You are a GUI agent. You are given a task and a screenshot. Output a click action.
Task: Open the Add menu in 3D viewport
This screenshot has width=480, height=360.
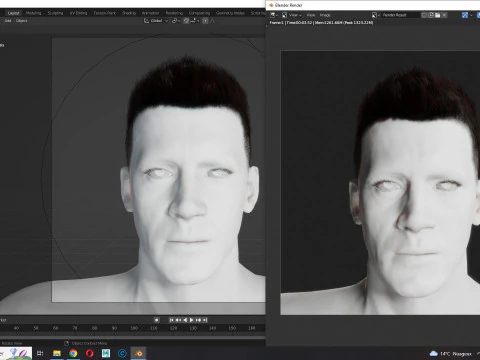tap(8, 21)
